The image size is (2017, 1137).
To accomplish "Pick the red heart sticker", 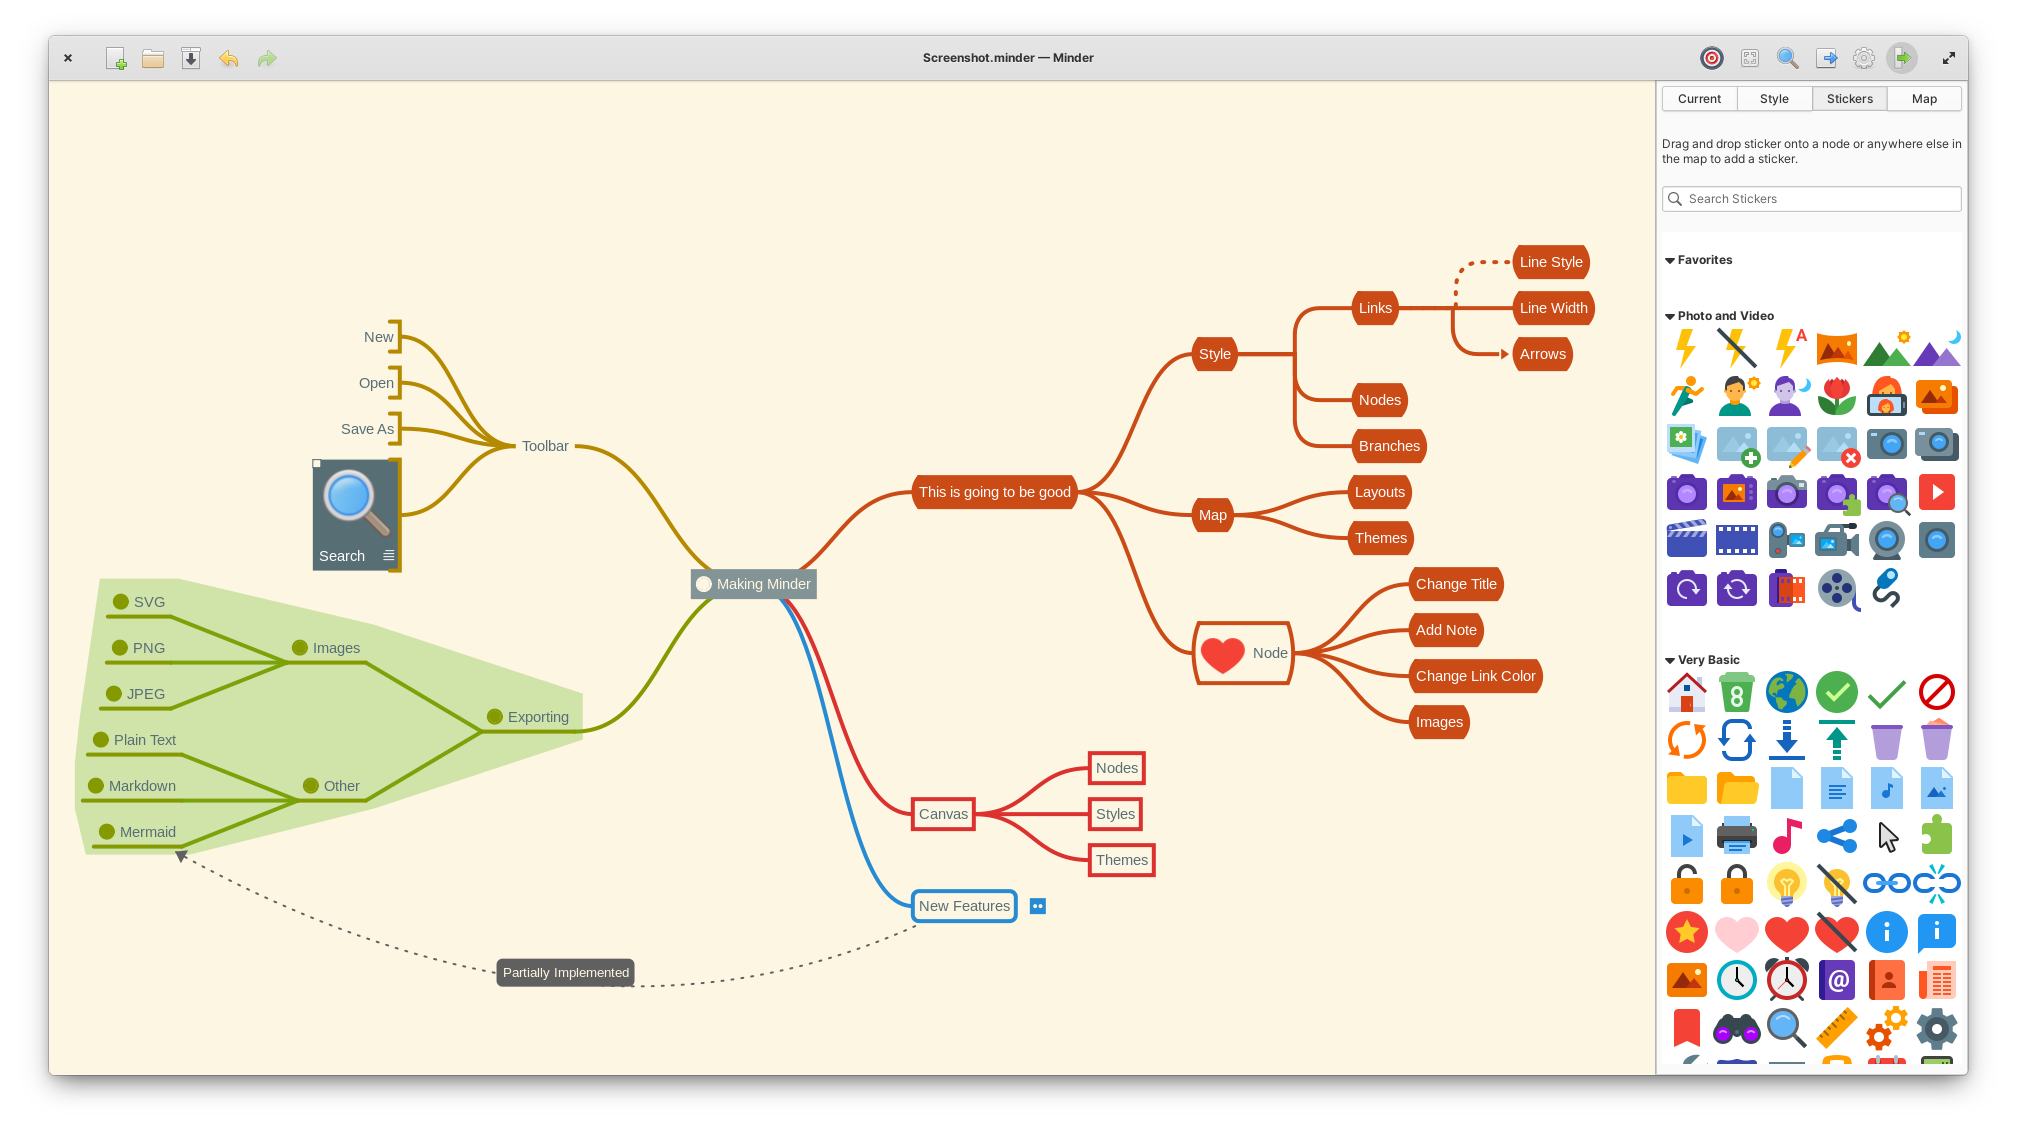I will [1786, 933].
